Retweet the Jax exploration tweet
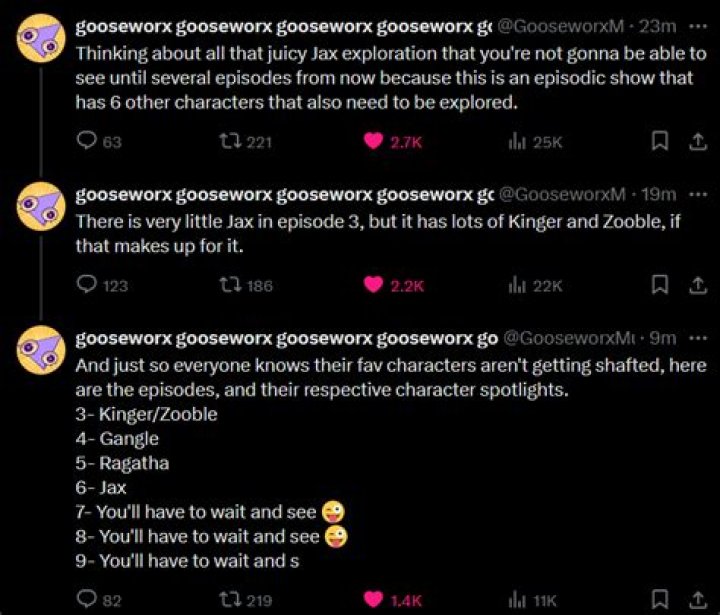Viewport: 720px width, 615px height. 230,142
